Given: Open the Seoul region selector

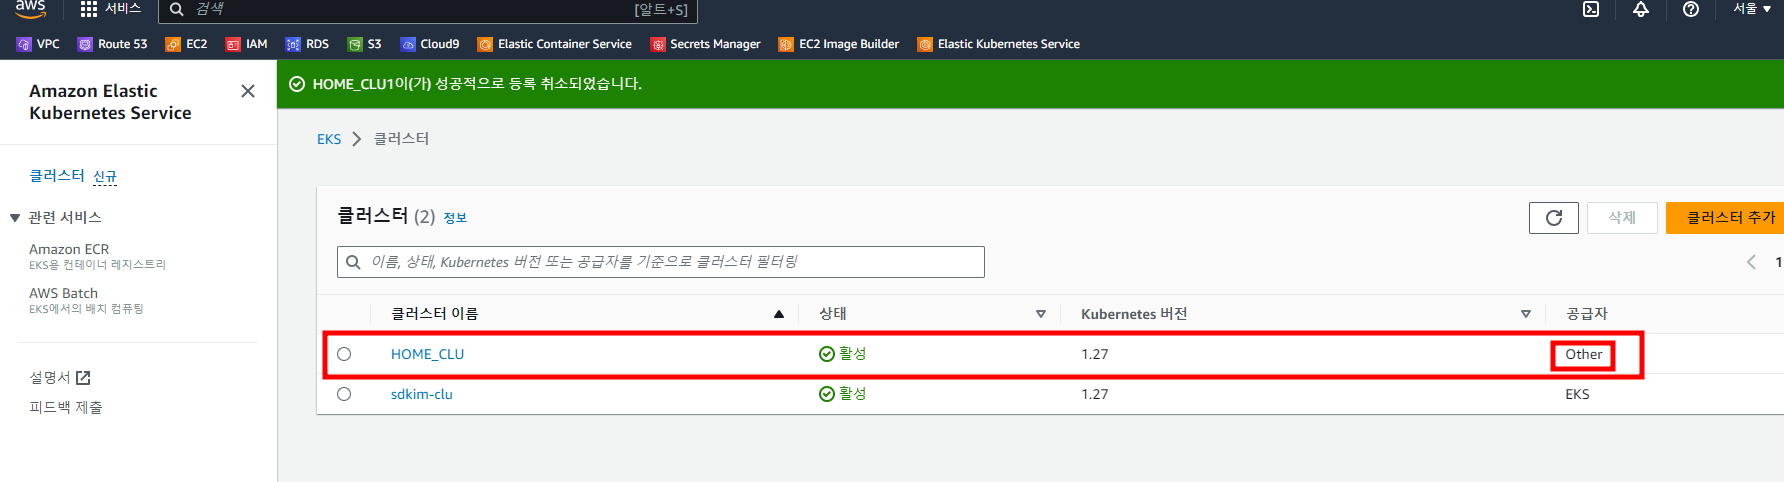Looking at the screenshot, I should point(1752,9).
